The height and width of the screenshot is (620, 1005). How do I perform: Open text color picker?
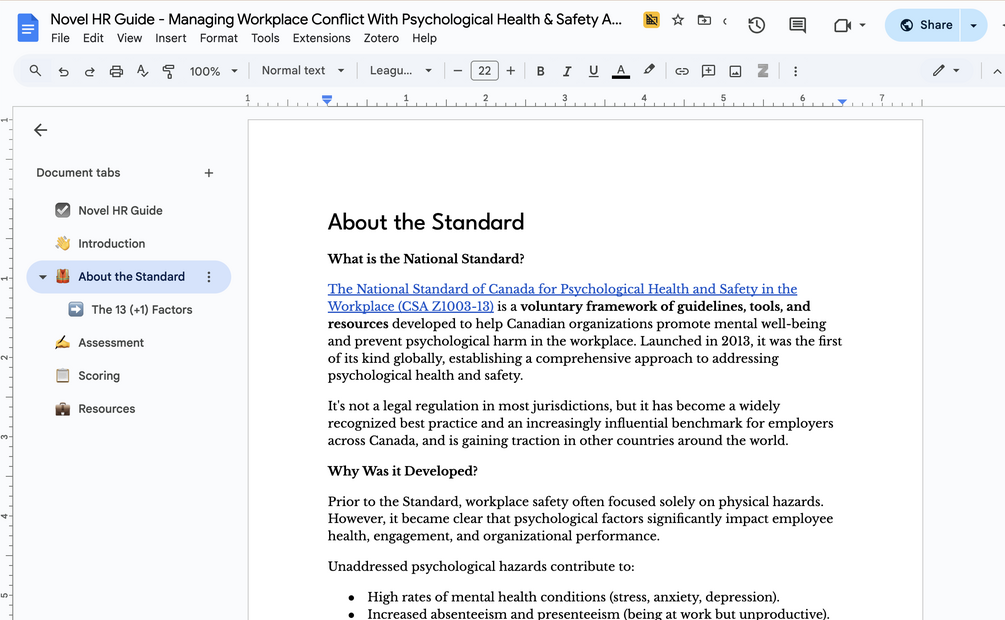(x=620, y=71)
